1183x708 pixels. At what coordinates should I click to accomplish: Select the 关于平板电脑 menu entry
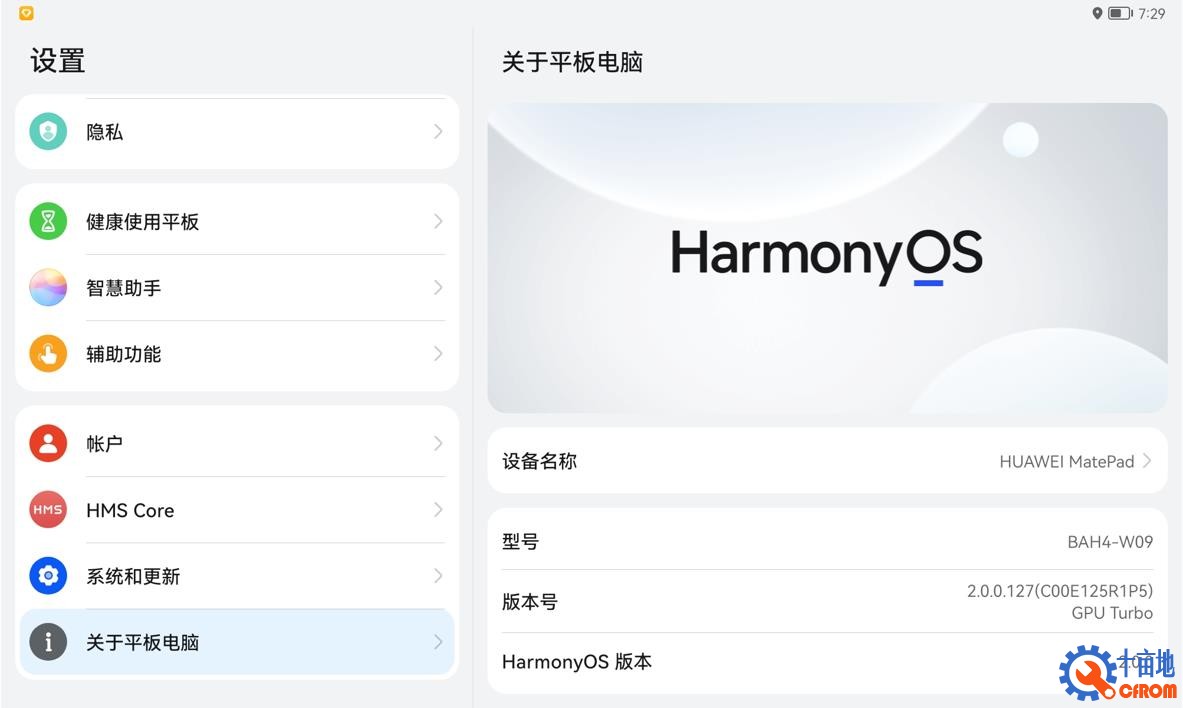coord(237,642)
